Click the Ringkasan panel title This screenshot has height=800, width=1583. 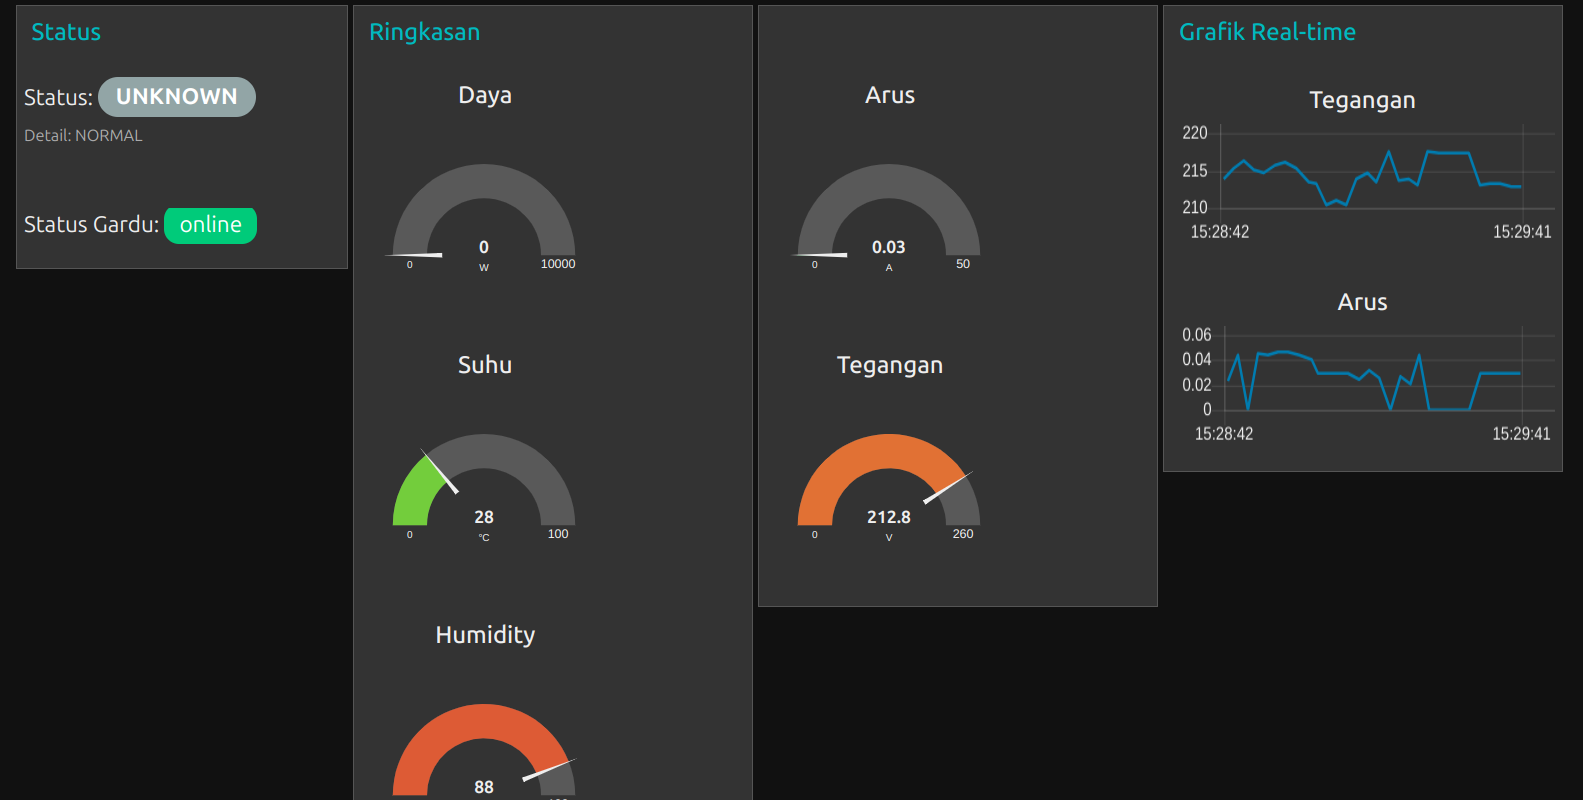pyautogui.click(x=424, y=32)
